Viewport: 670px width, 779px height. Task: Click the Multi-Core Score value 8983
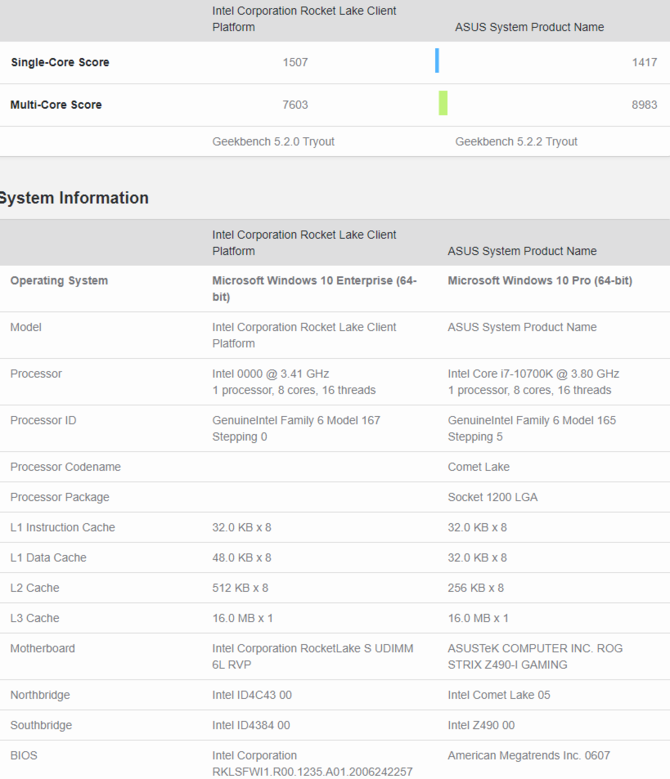[x=644, y=105]
